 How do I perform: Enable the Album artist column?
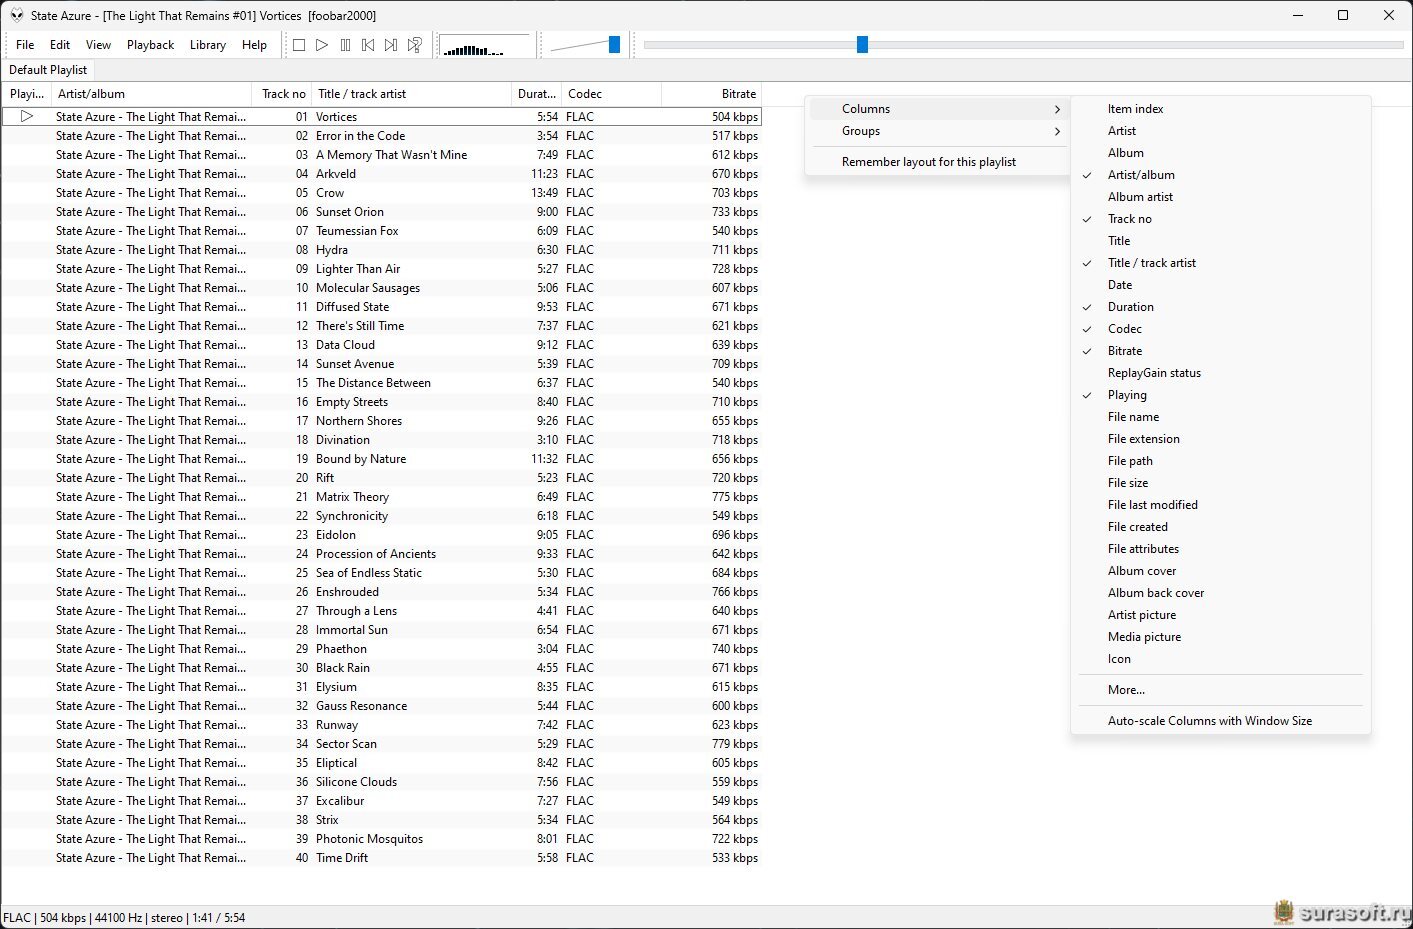pos(1220,197)
